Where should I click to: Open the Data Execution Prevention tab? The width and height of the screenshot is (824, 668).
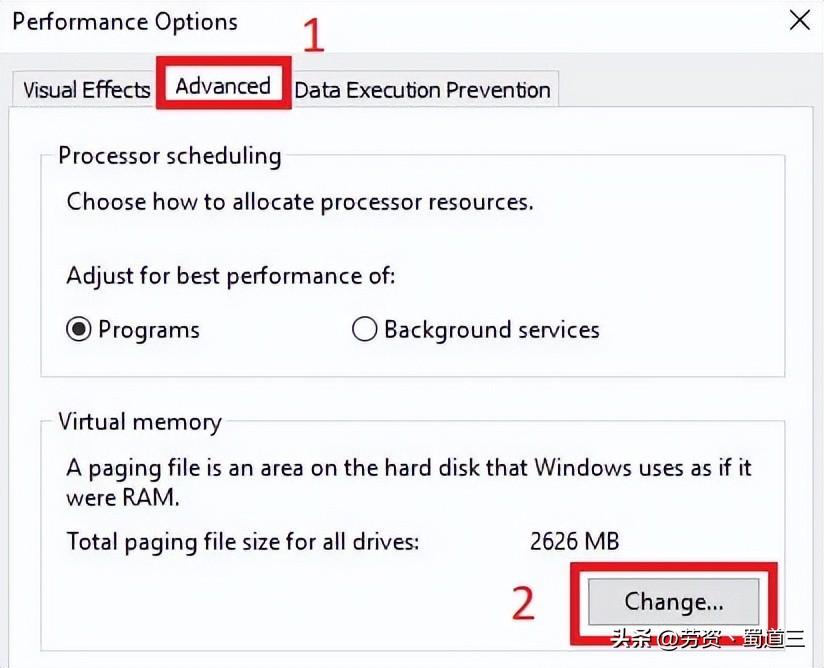tap(423, 90)
